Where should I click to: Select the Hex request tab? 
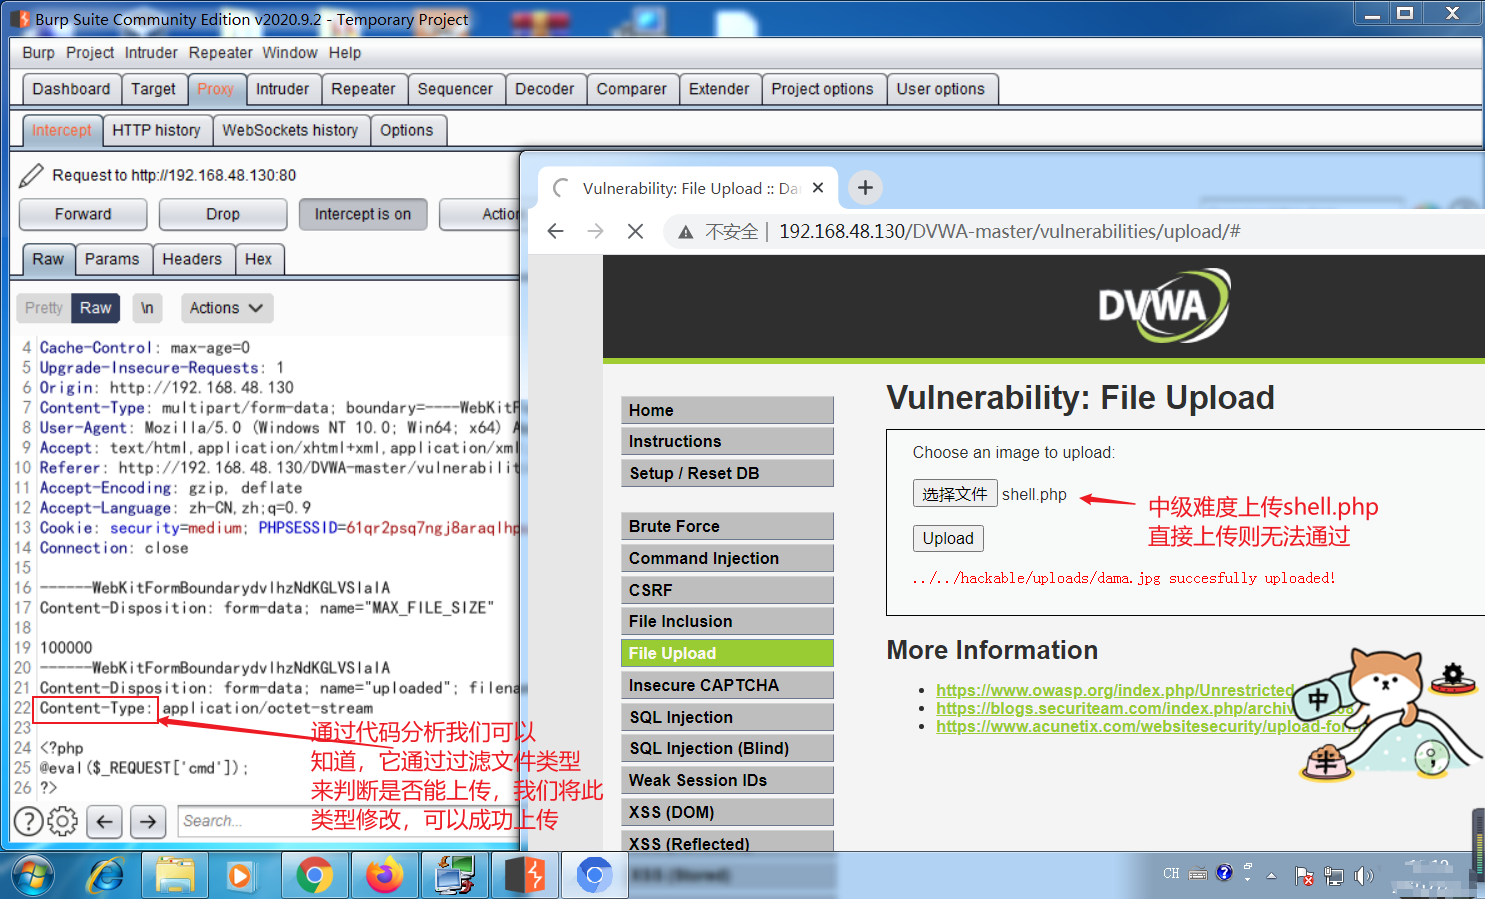click(259, 259)
